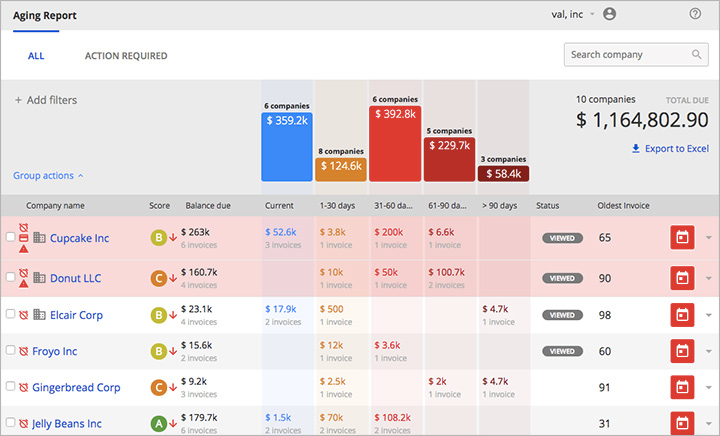This screenshot has width=720, height=436.
Task: Switch to the ACTION REQUIRED tab
Action: tap(126, 56)
